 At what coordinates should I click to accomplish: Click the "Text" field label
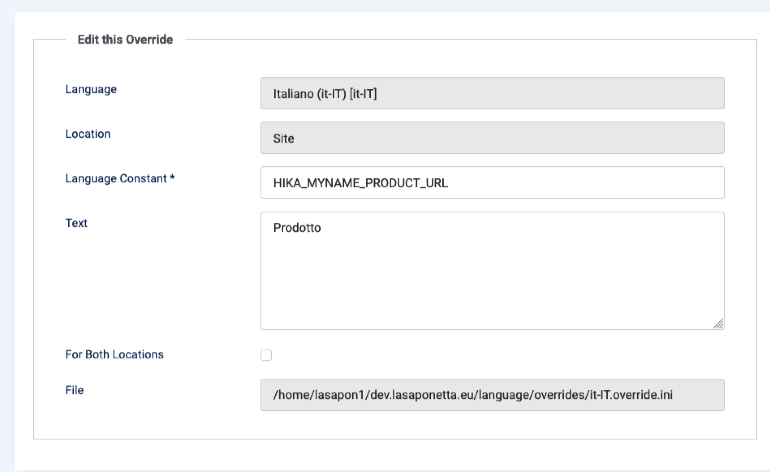[x=76, y=223]
